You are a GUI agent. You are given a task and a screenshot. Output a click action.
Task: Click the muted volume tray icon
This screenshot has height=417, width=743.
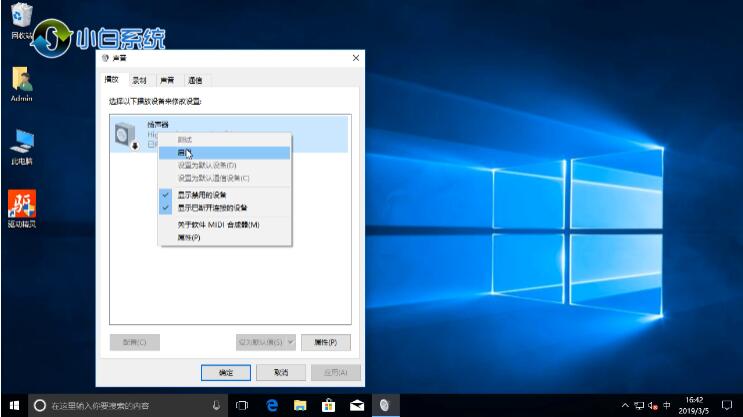pyautogui.click(x=653, y=406)
